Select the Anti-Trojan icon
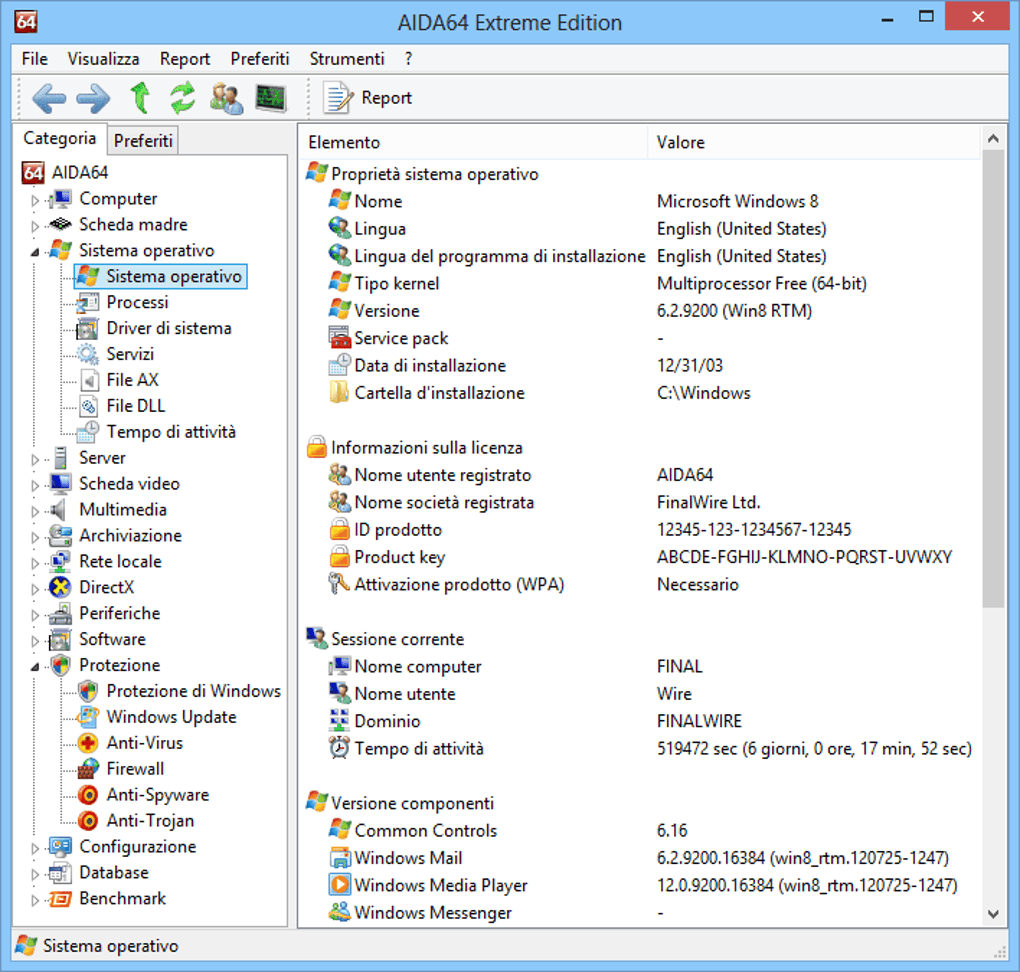Screen dimensions: 1020x972 pyautogui.click(x=88, y=821)
